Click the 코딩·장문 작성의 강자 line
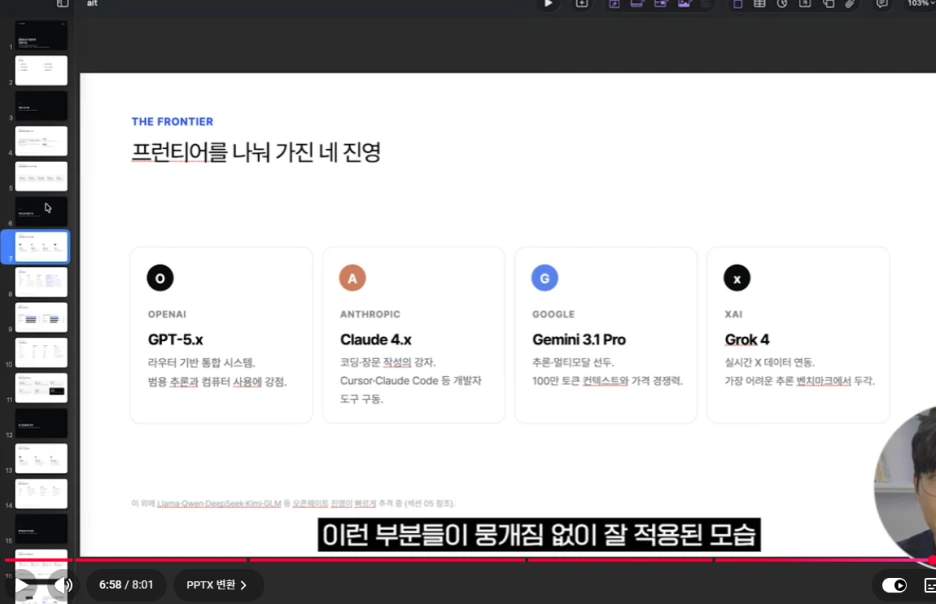Viewport: 936px width, 604px height. (388, 362)
